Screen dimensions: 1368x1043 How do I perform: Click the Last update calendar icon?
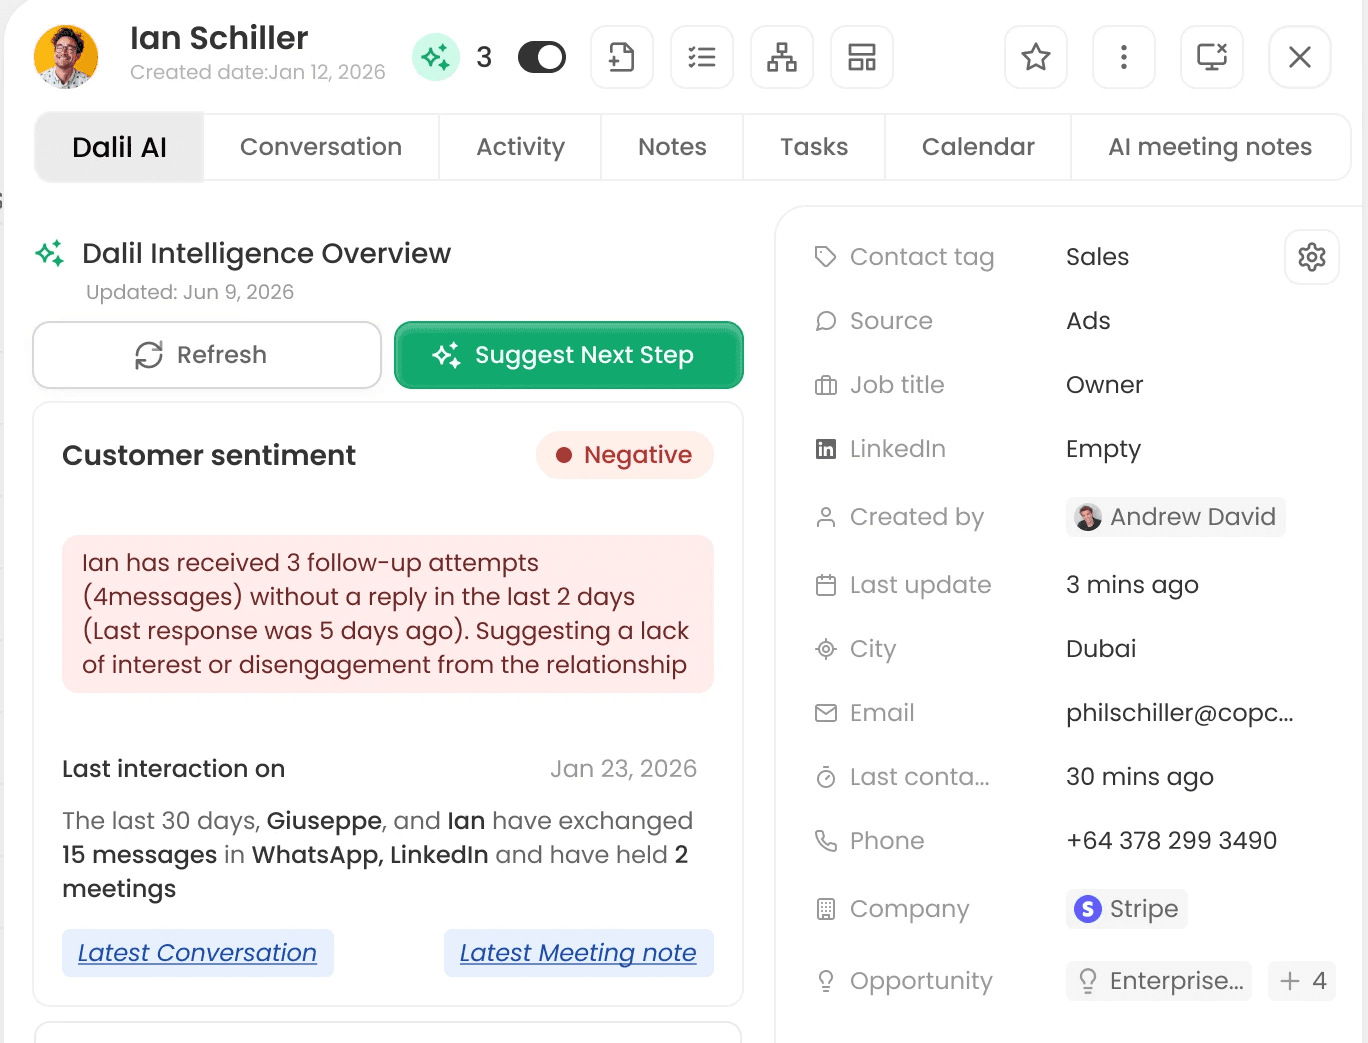(x=825, y=585)
